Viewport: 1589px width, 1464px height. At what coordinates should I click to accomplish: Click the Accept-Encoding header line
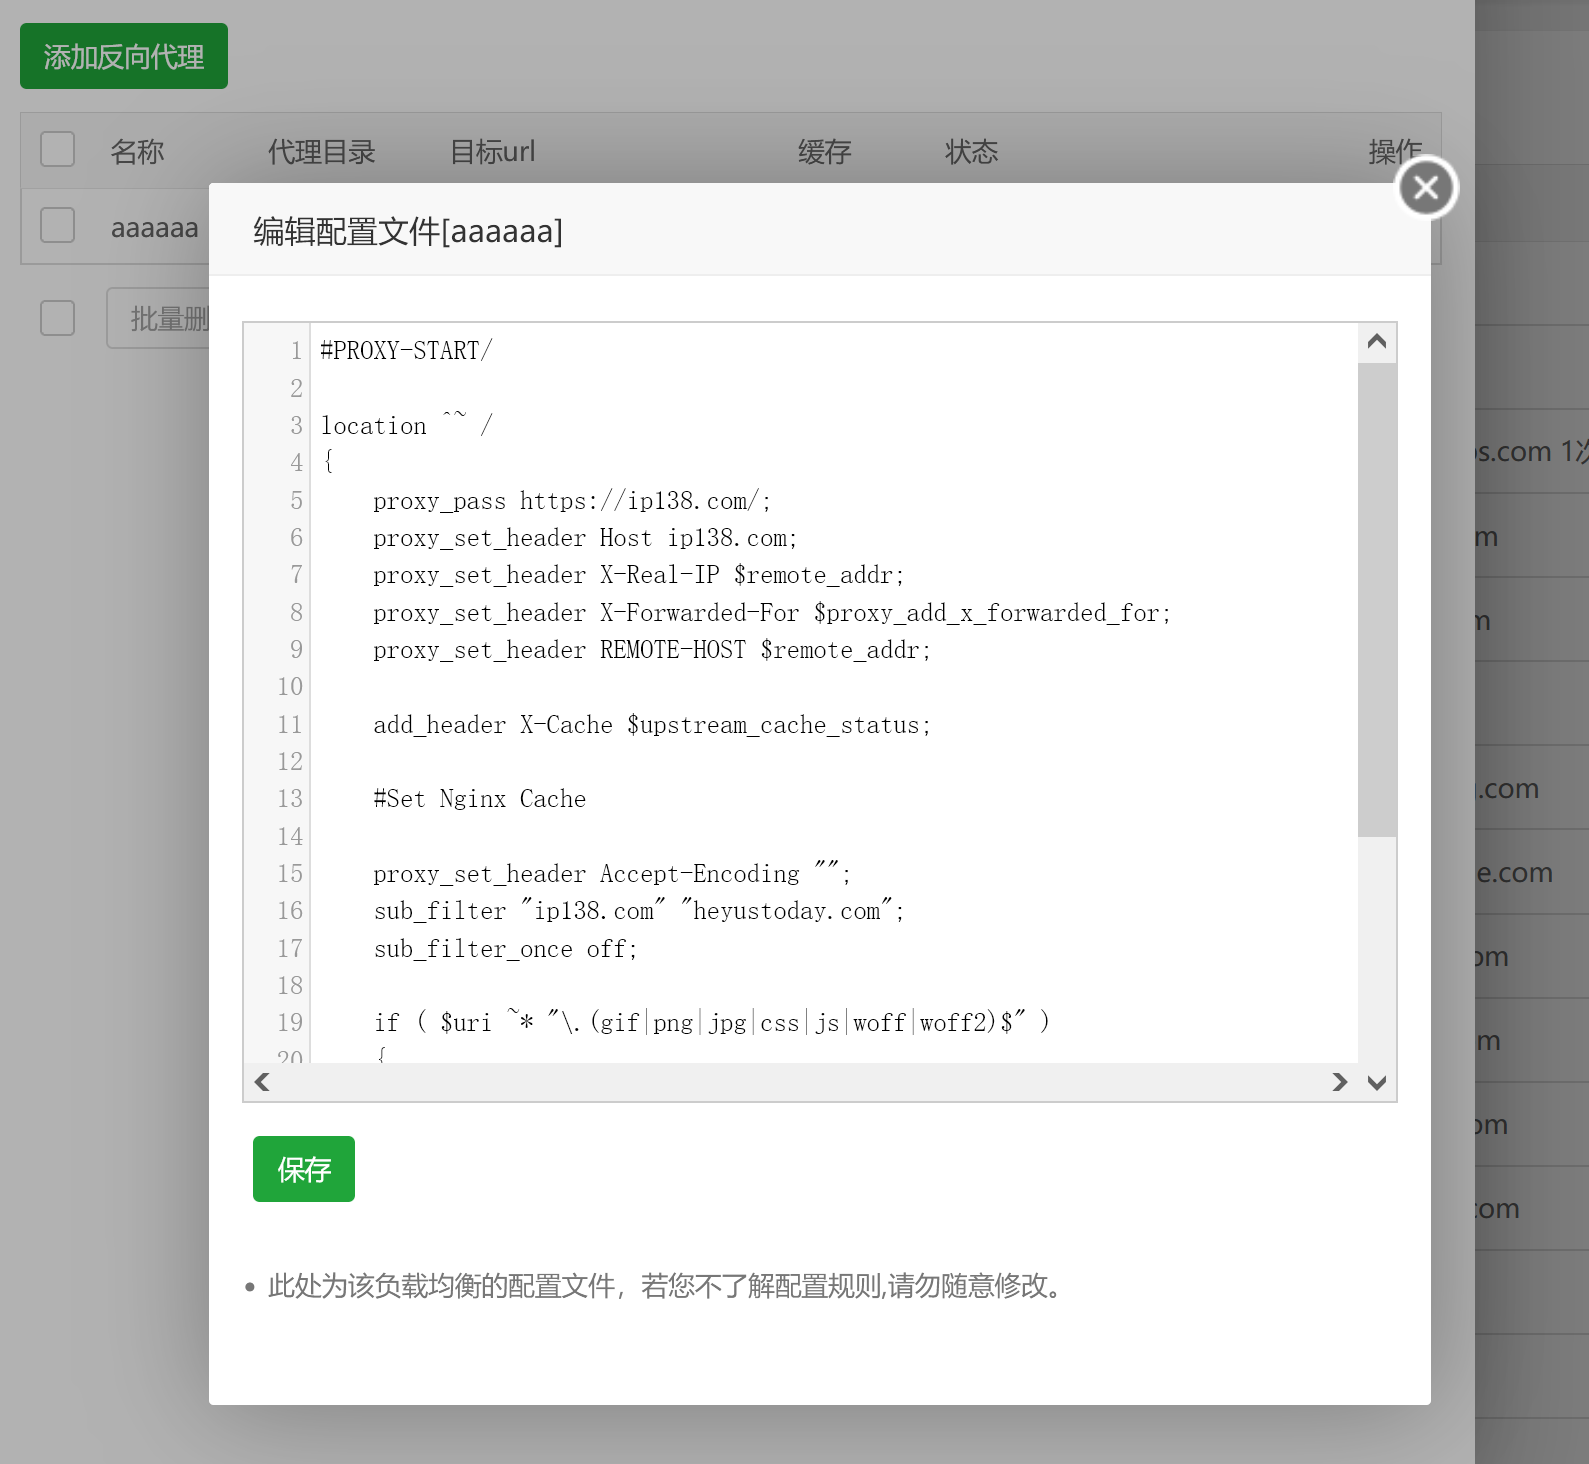611,874
